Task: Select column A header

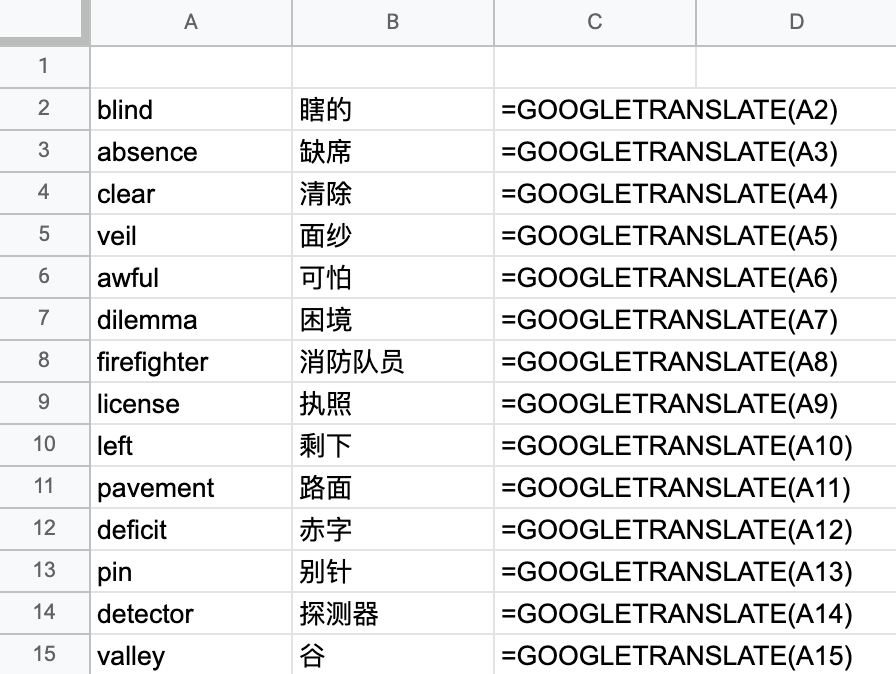Action: pyautogui.click(x=191, y=22)
